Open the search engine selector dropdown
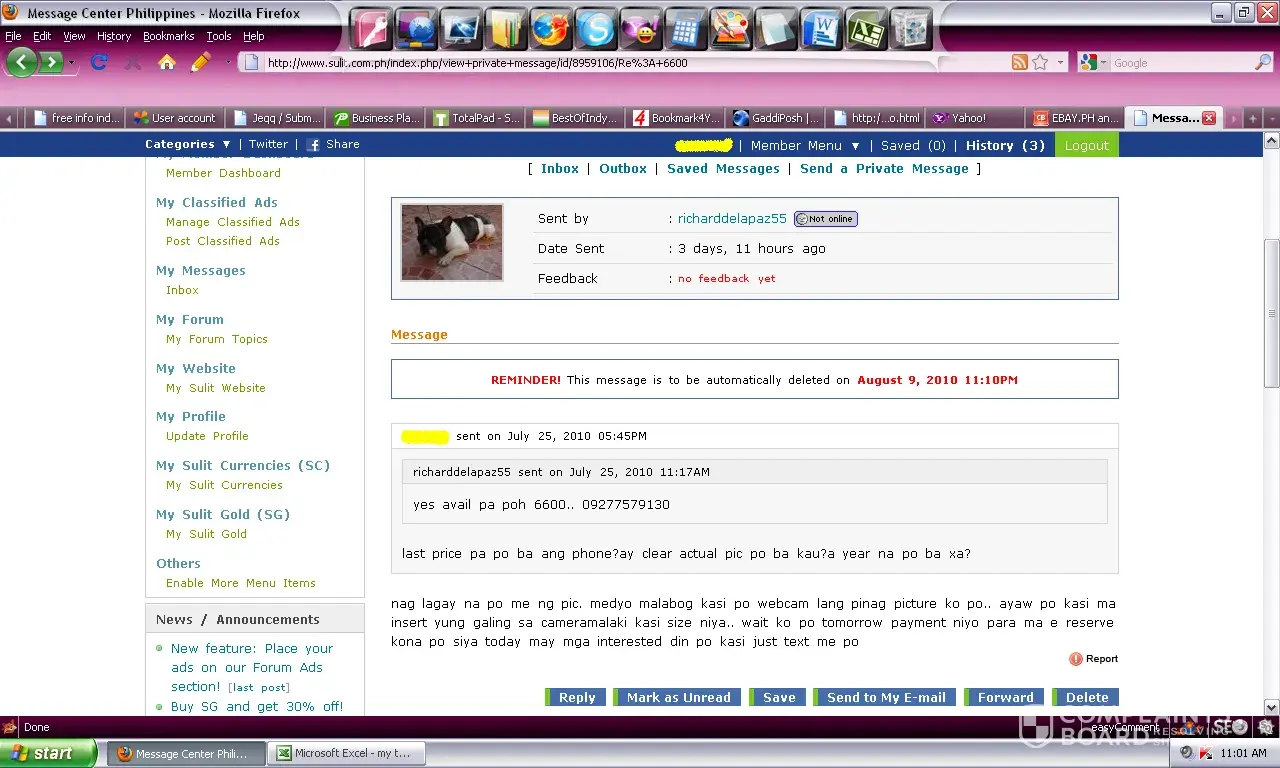This screenshot has height=768, width=1280. pyautogui.click(x=1095, y=63)
